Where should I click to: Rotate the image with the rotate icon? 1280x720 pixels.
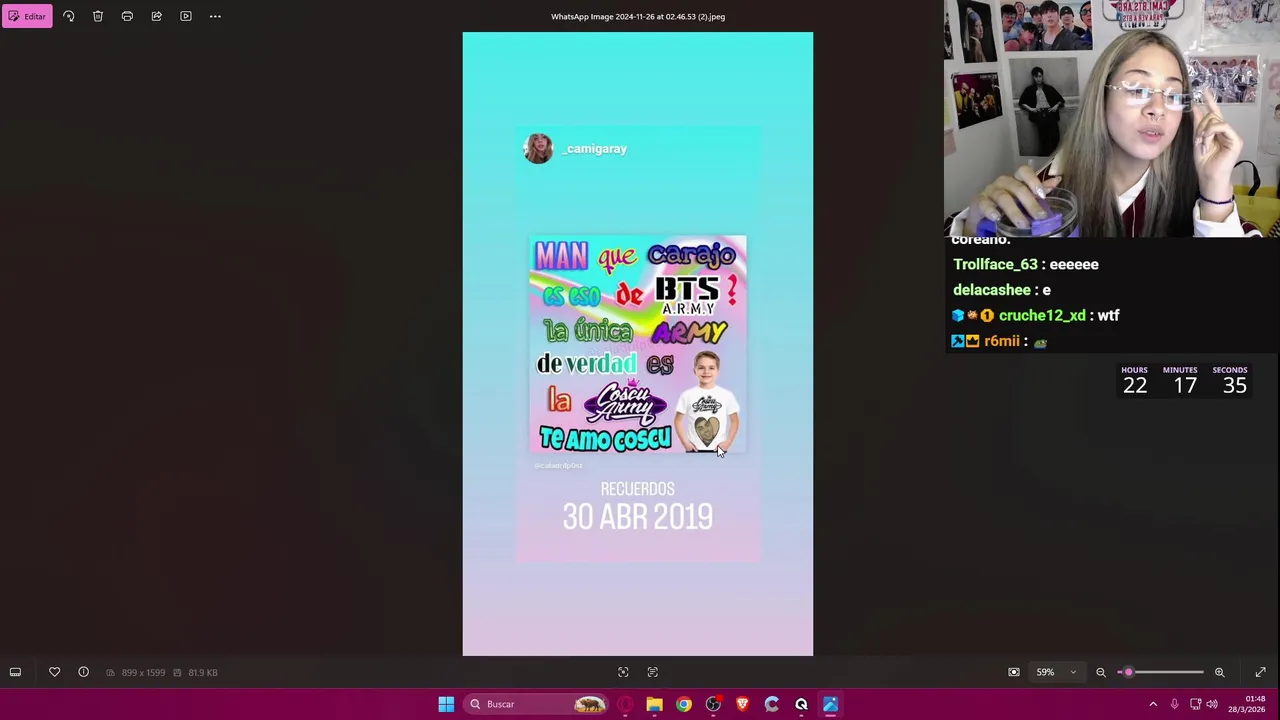(x=69, y=16)
